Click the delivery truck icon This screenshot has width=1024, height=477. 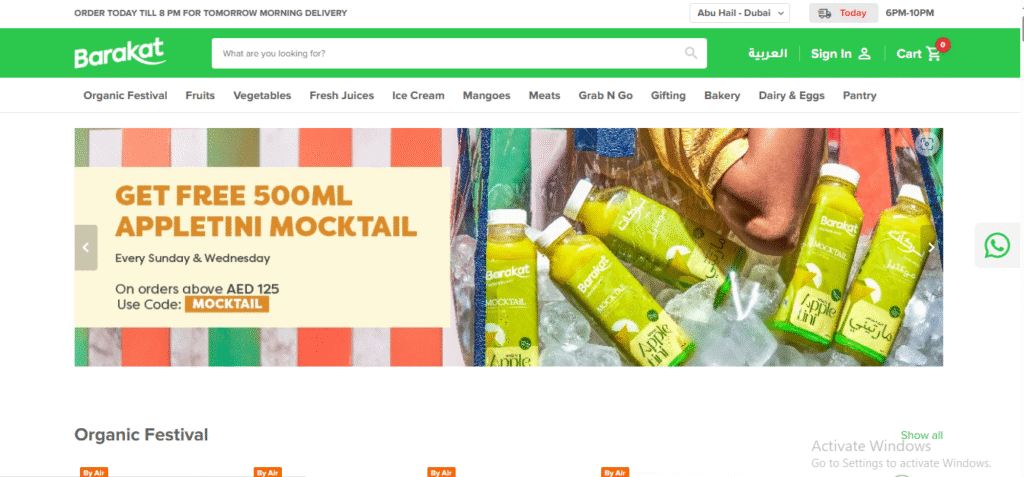[825, 13]
